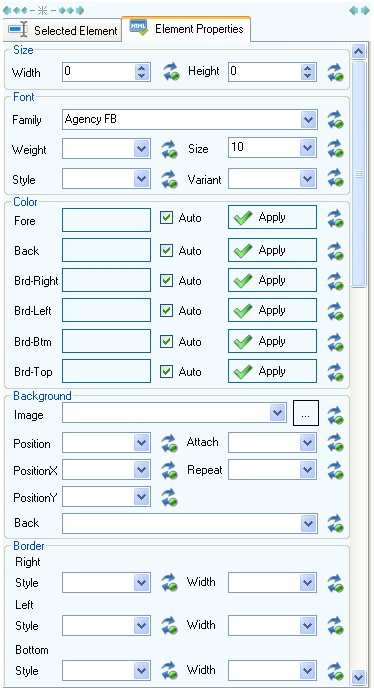Click apply icon next to Background Back dropdown
The height and width of the screenshot is (688, 374).
click(335, 523)
